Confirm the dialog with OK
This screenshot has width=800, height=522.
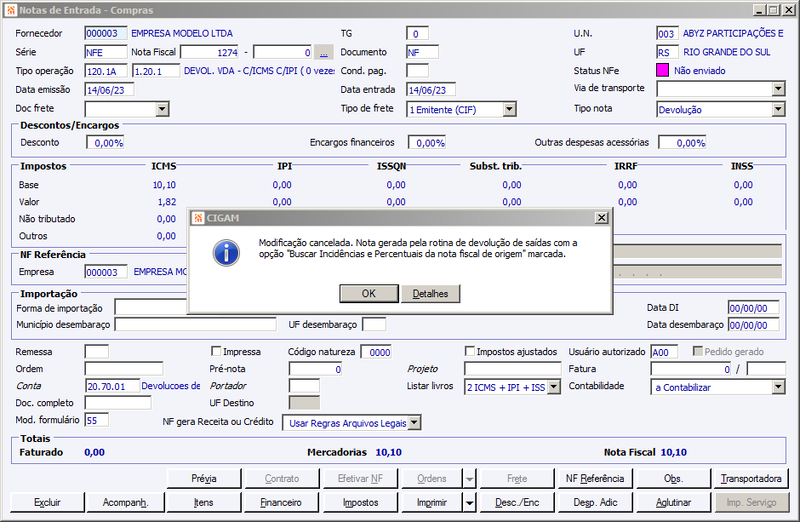tap(368, 293)
